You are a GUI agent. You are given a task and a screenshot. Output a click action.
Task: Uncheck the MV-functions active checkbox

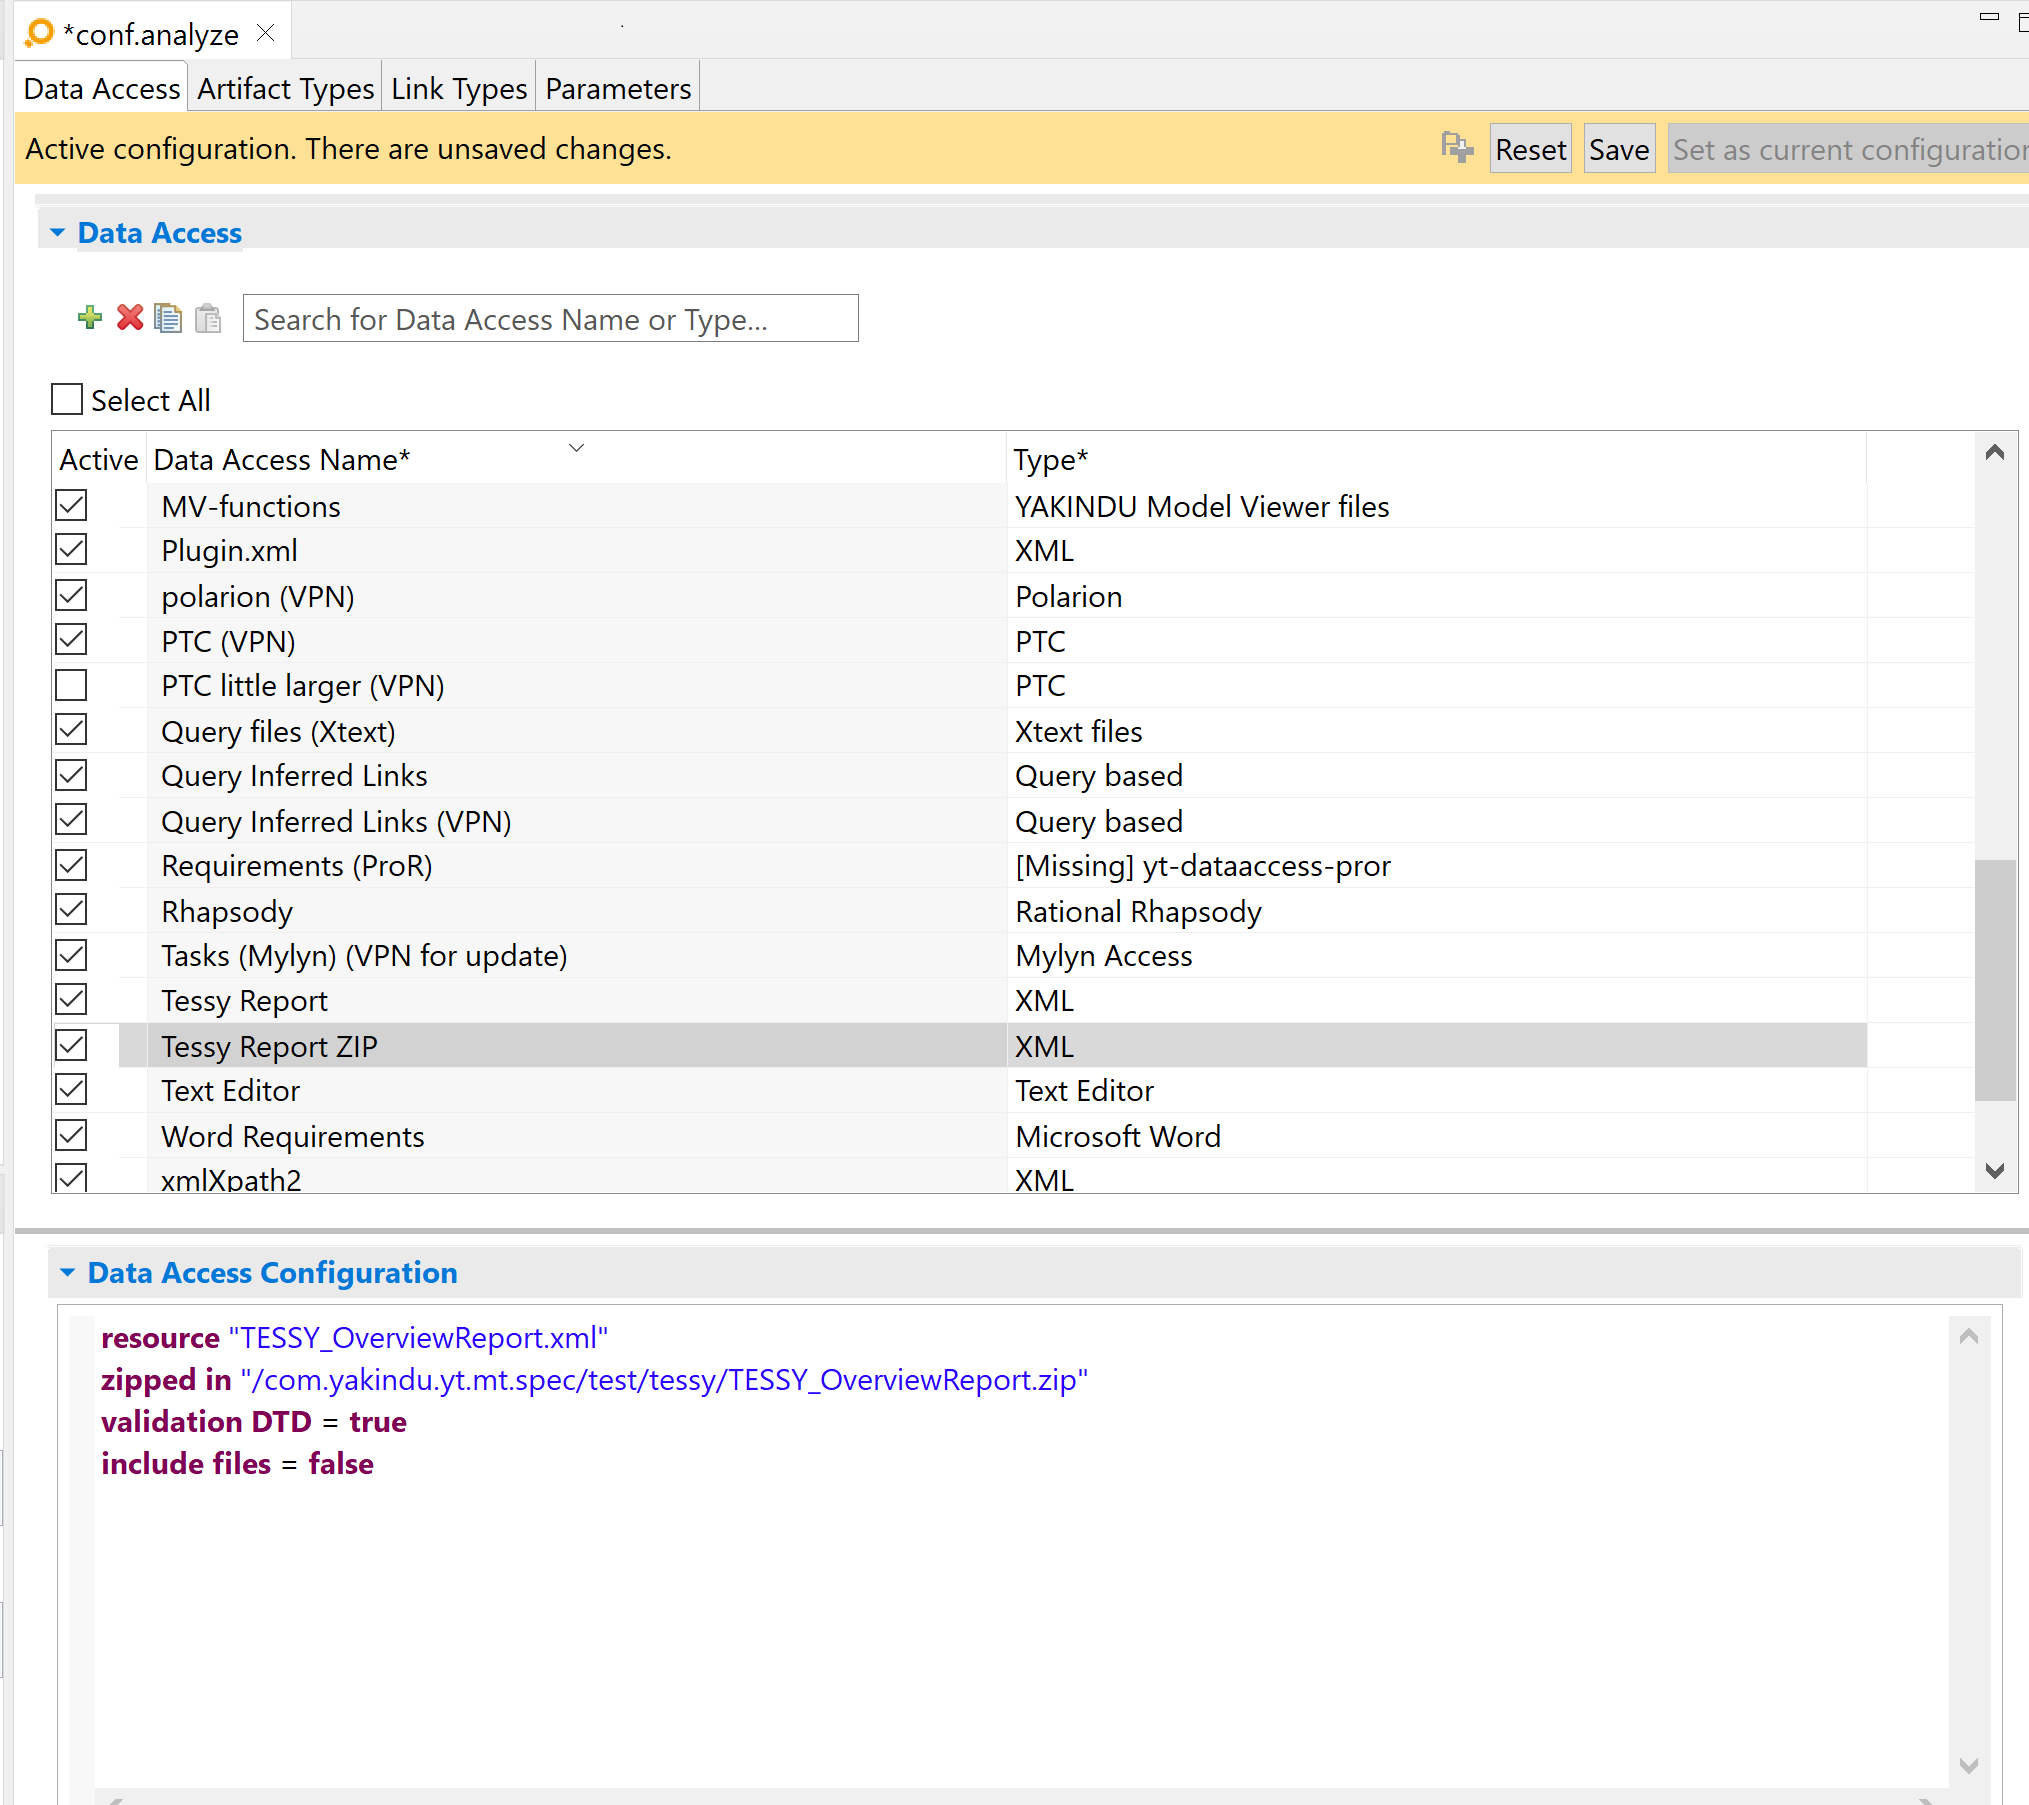(71, 505)
